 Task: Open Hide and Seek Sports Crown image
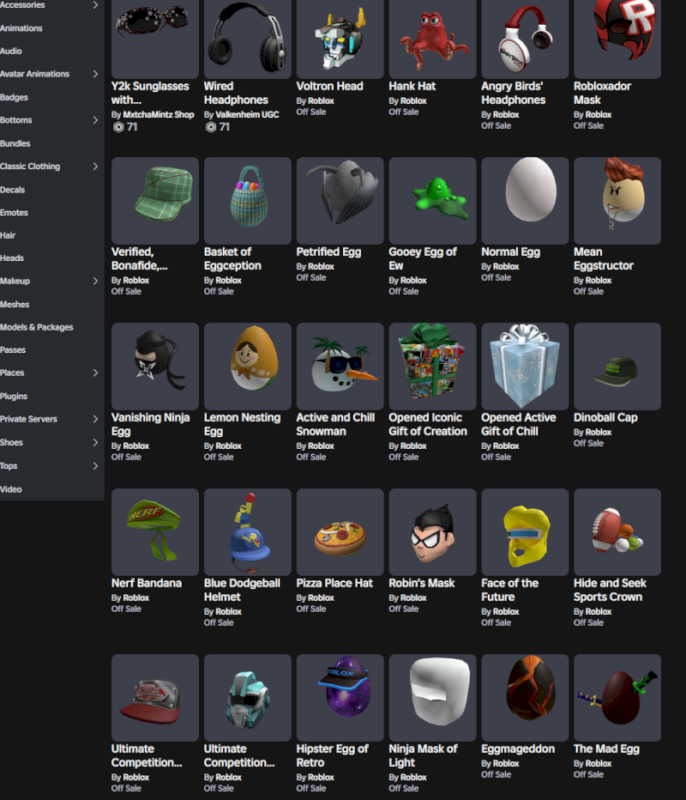point(617,532)
